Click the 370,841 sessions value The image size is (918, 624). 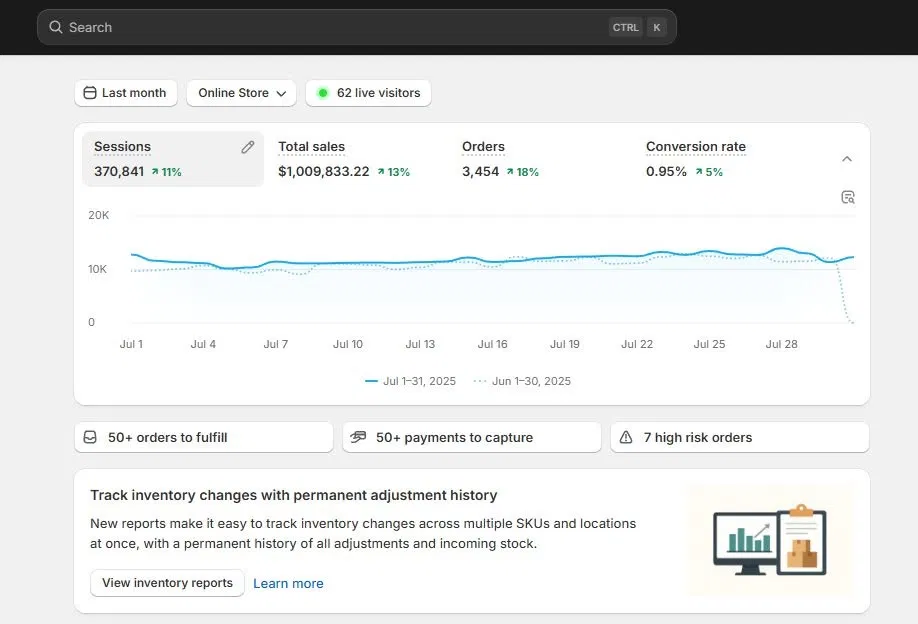pos(119,172)
